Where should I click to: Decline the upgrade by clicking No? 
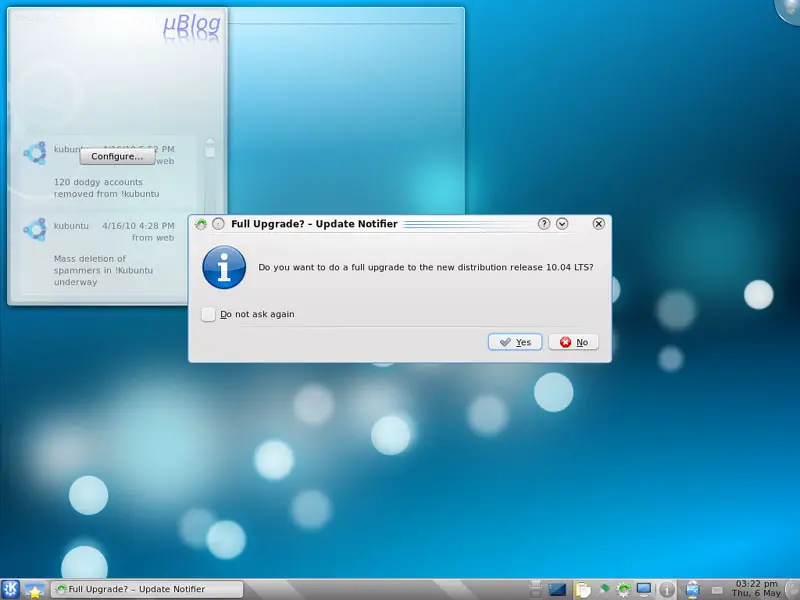coord(574,342)
